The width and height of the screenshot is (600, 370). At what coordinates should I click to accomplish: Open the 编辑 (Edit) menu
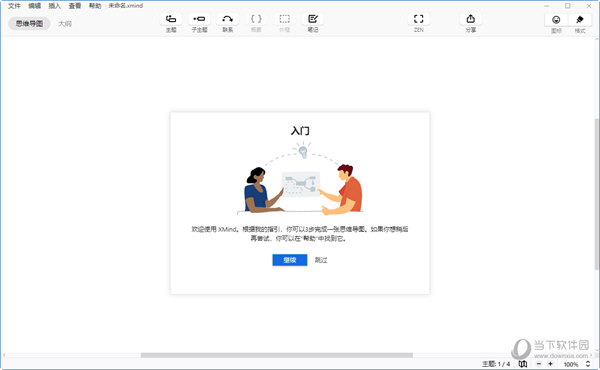pos(34,6)
